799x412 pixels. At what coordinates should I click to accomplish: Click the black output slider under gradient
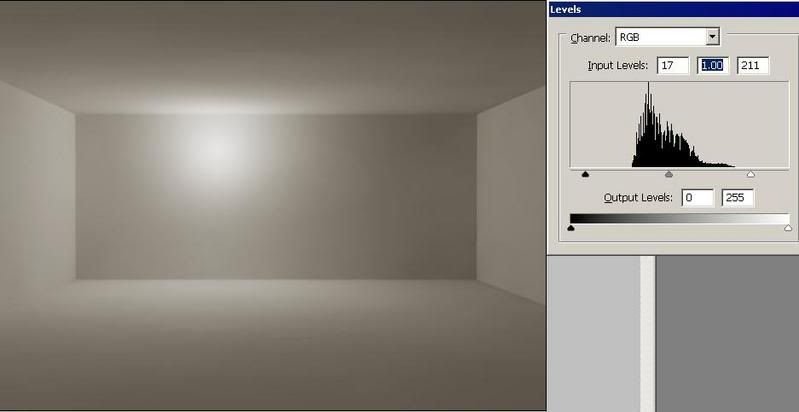(571, 228)
